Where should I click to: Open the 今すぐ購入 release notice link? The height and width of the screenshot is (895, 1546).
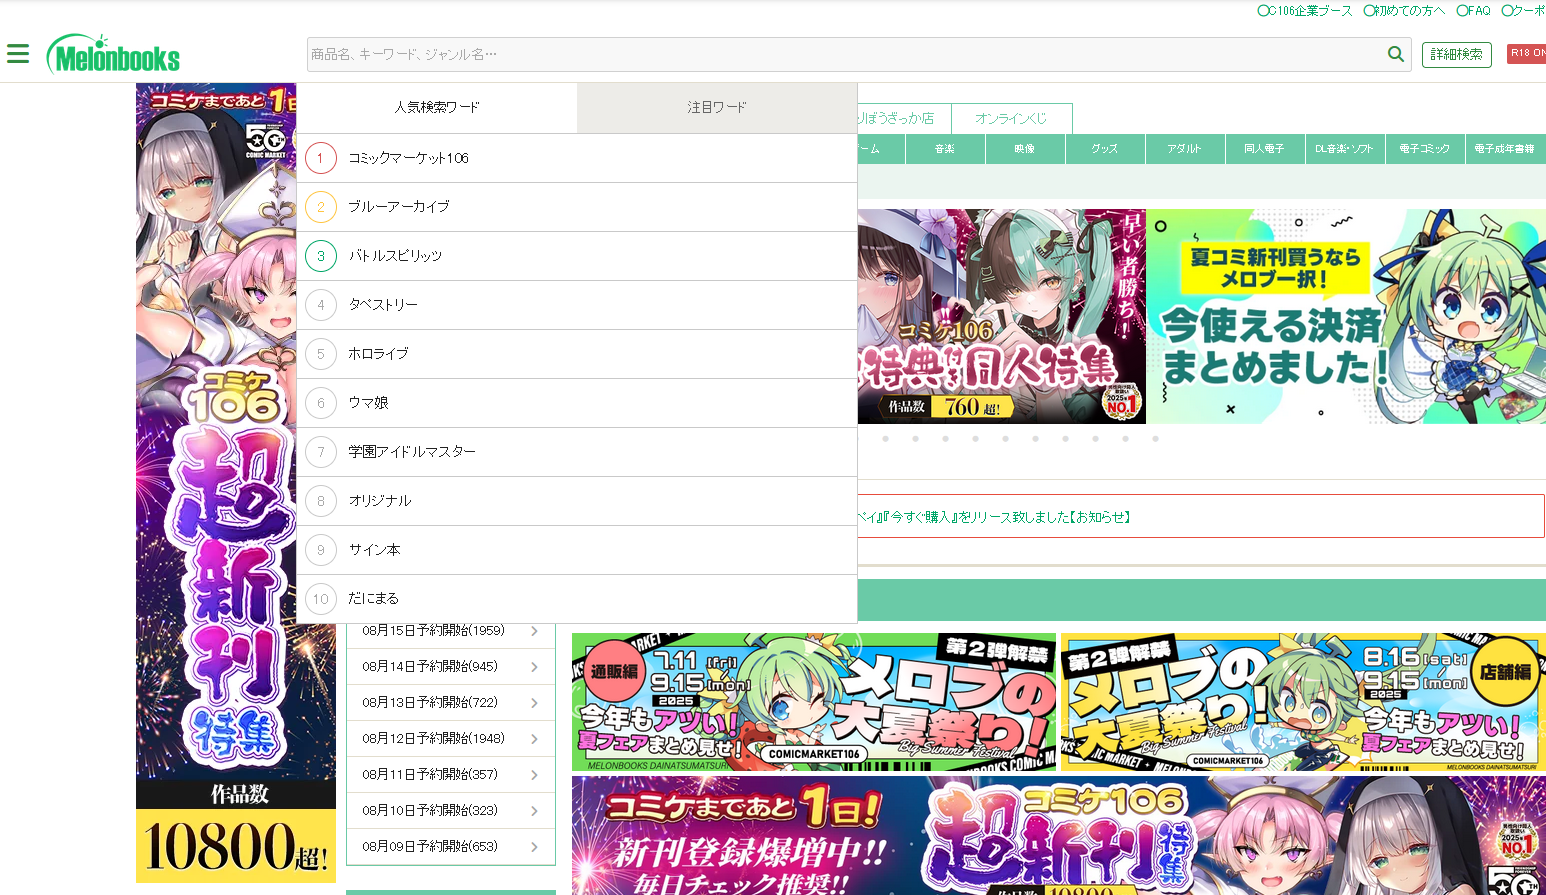[994, 517]
